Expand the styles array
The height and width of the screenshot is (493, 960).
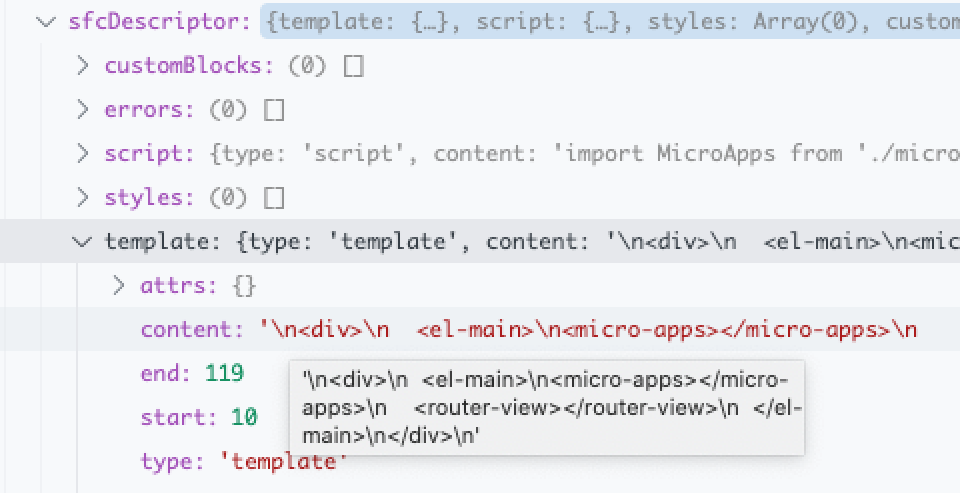click(82, 198)
